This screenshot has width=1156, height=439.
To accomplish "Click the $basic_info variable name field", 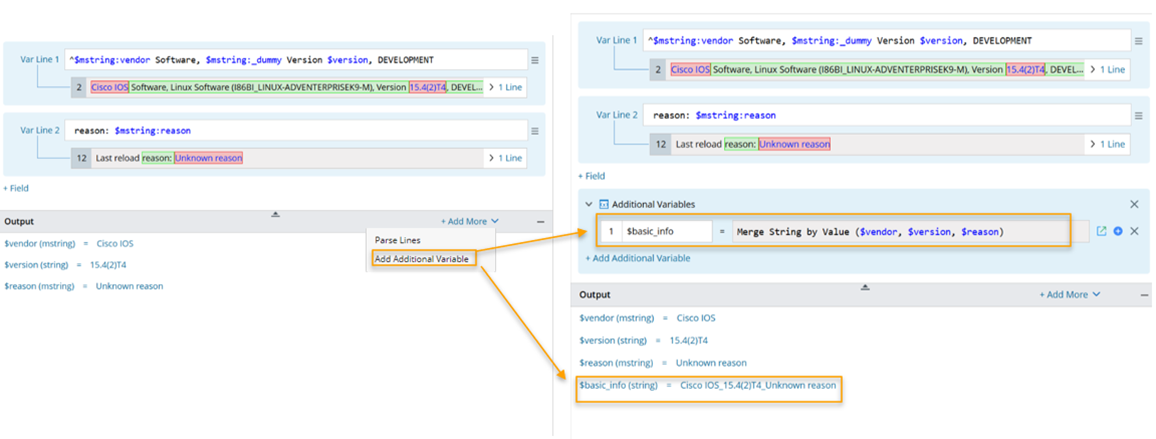I will pos(666,231).
